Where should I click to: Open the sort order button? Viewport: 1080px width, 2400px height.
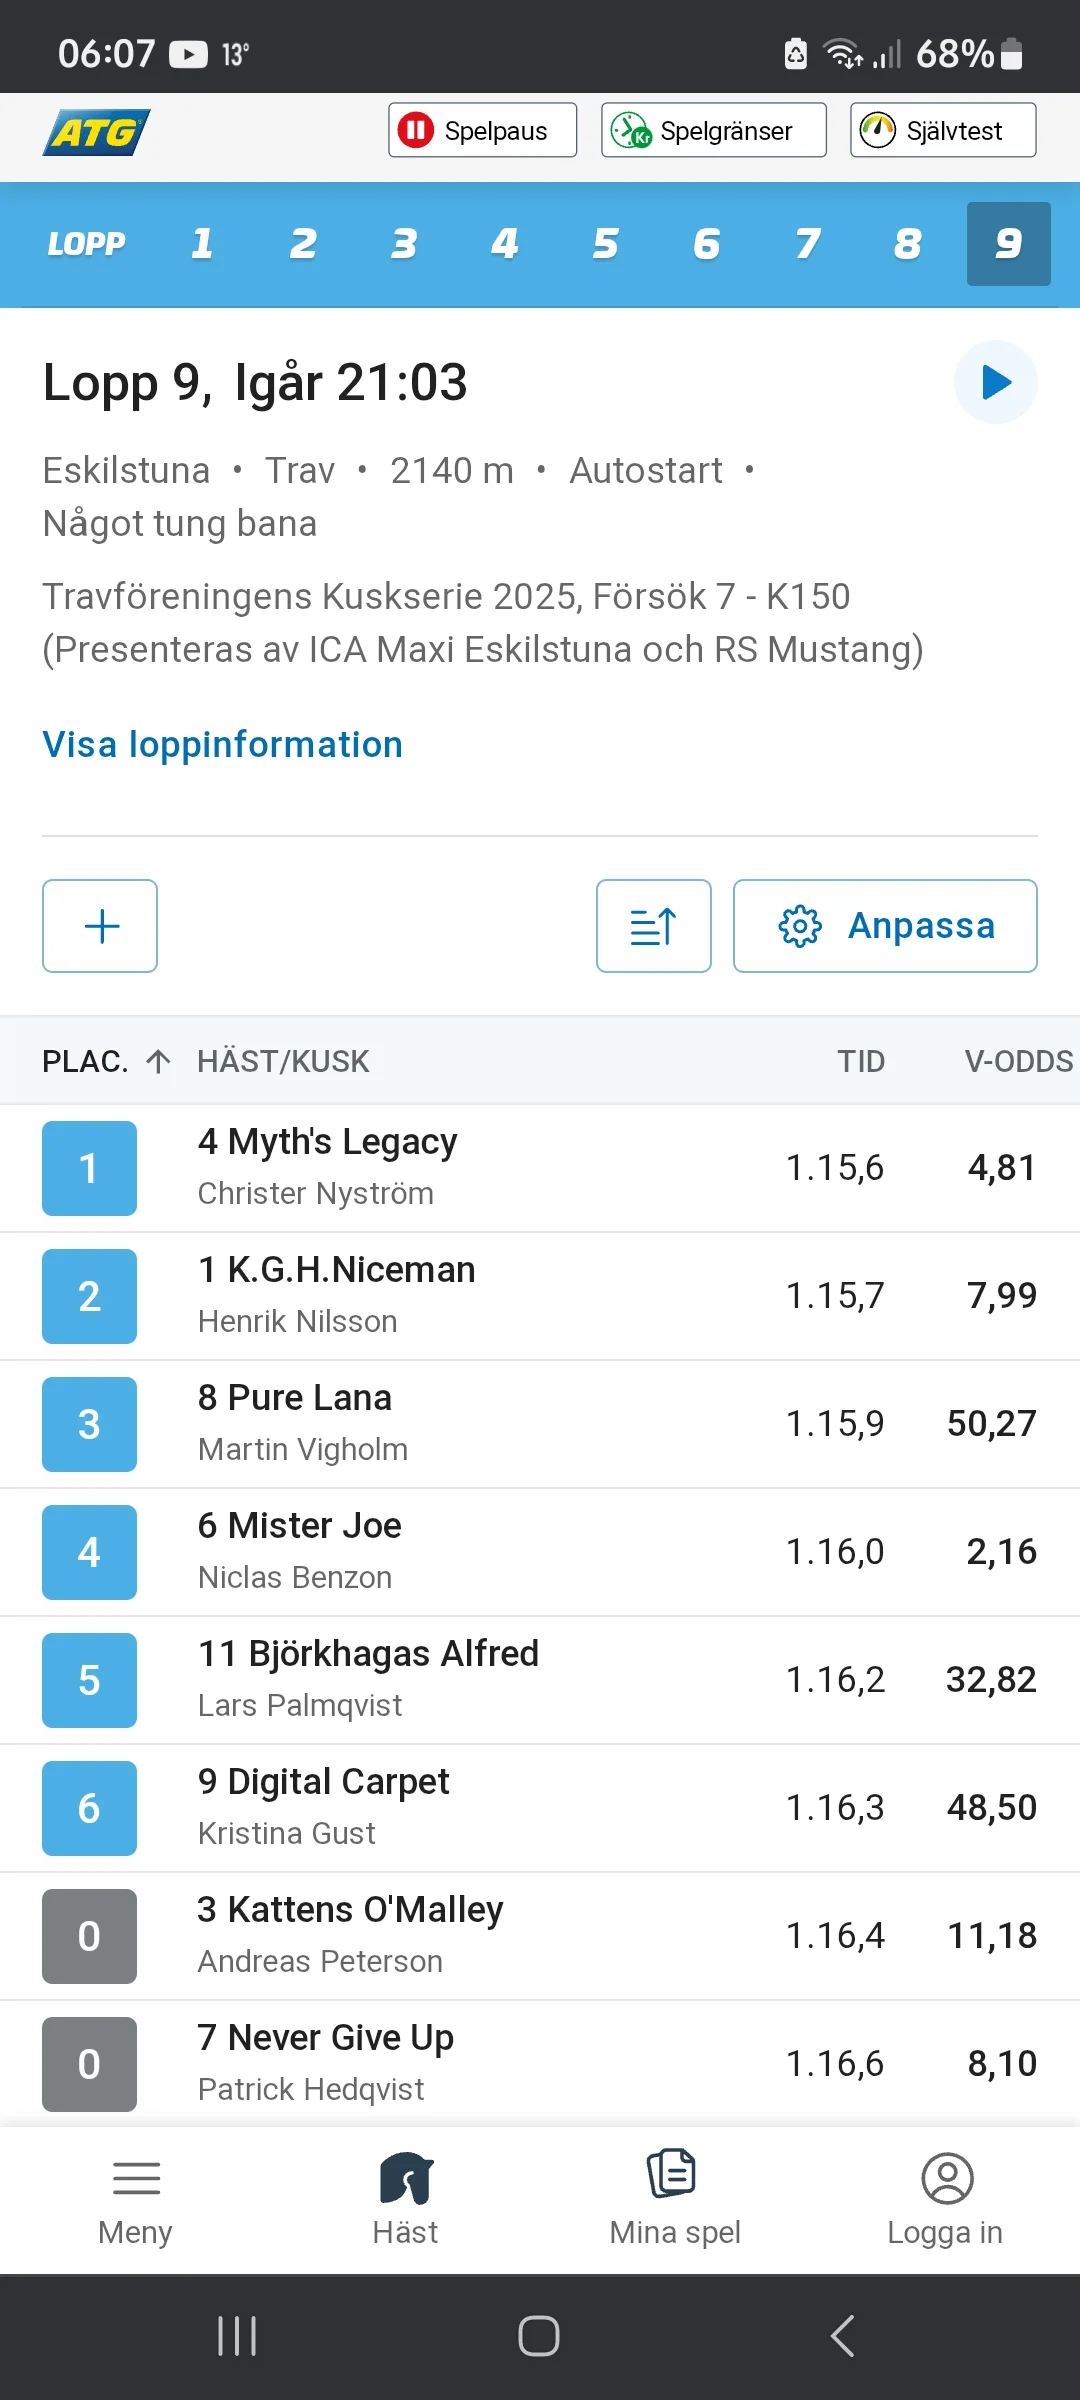click(x=654, y=926)
